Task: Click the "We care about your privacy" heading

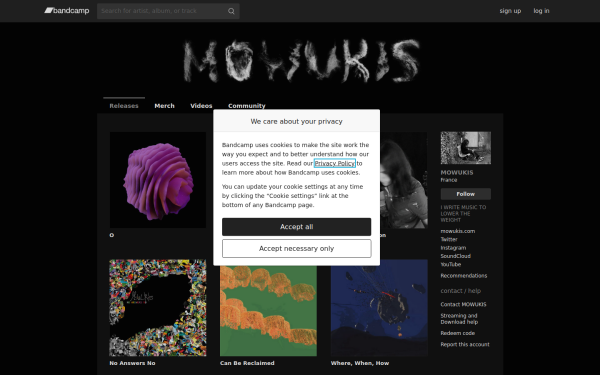Action: click(297, 121)
